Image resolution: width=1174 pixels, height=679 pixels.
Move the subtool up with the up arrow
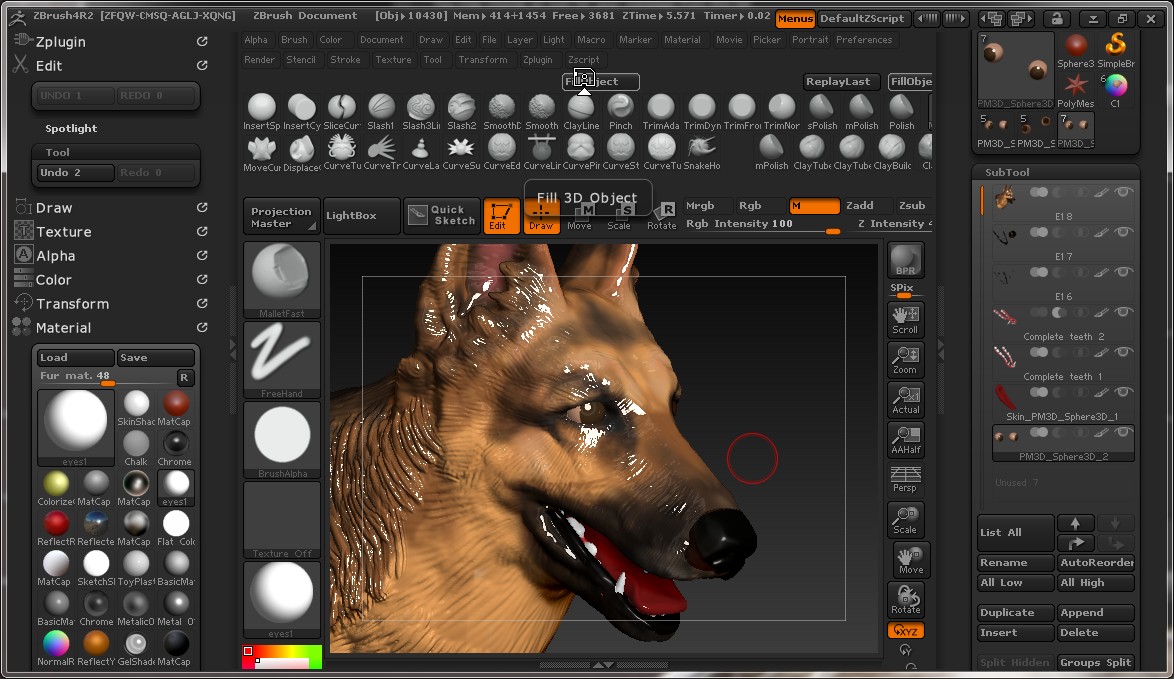1075,523
